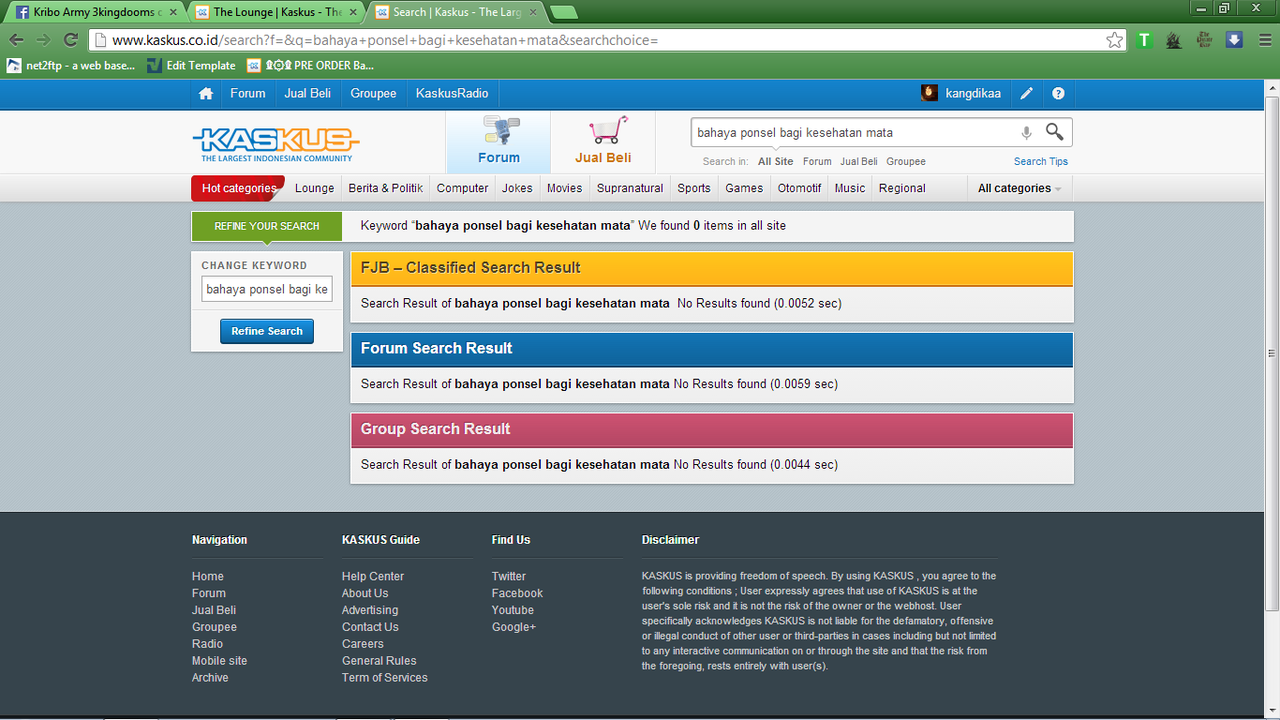Screen dimensions: 1280x720
Task: Open Supranatural category
Action: [x=630, y=188]
